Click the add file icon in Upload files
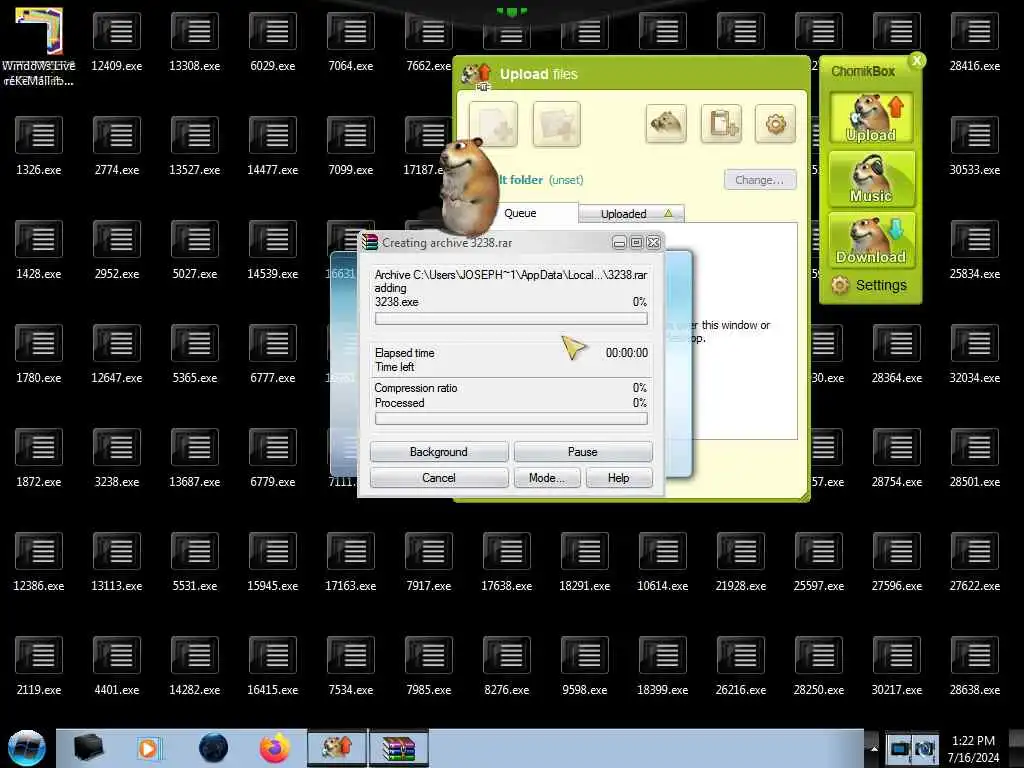This screenshot has height=768, width=1024. coord(494,123)
